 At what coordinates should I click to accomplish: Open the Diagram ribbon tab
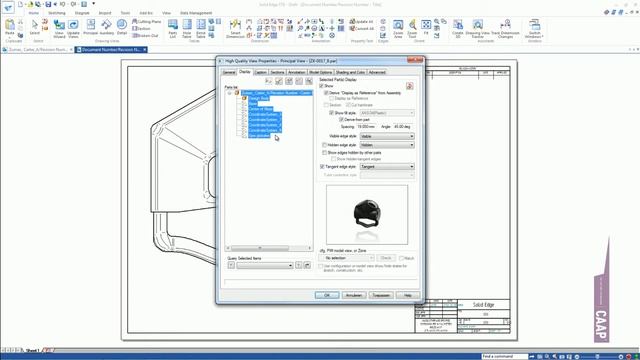82,13
